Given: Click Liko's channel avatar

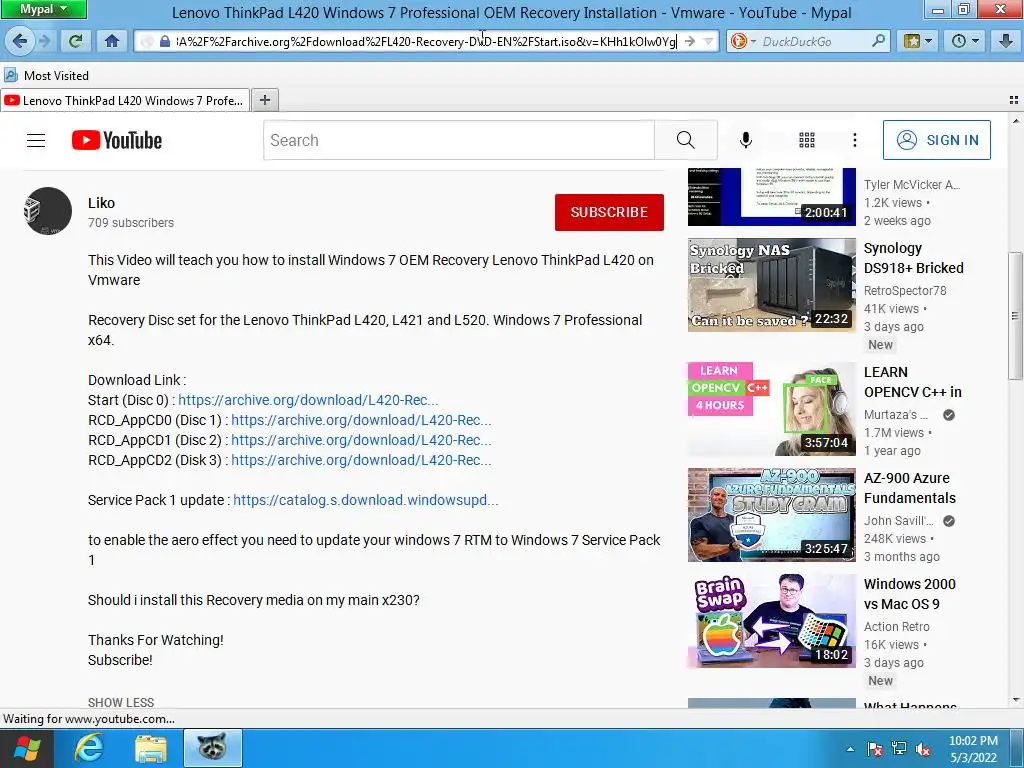Looking at the screenshot, I should pyautogui.click(x=48, y=211).
